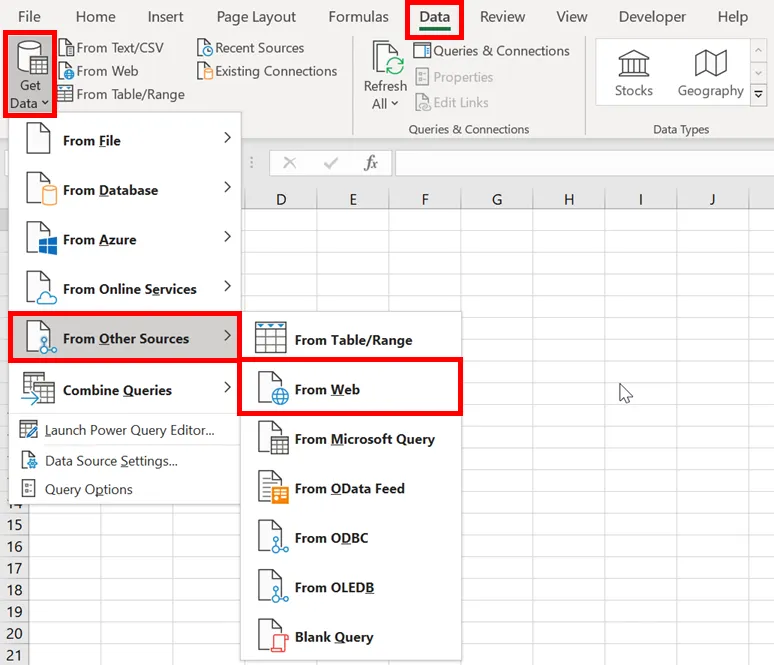774x665 pixels.
Task: Click the Get Data button icon
Action: tap(32, 57)
